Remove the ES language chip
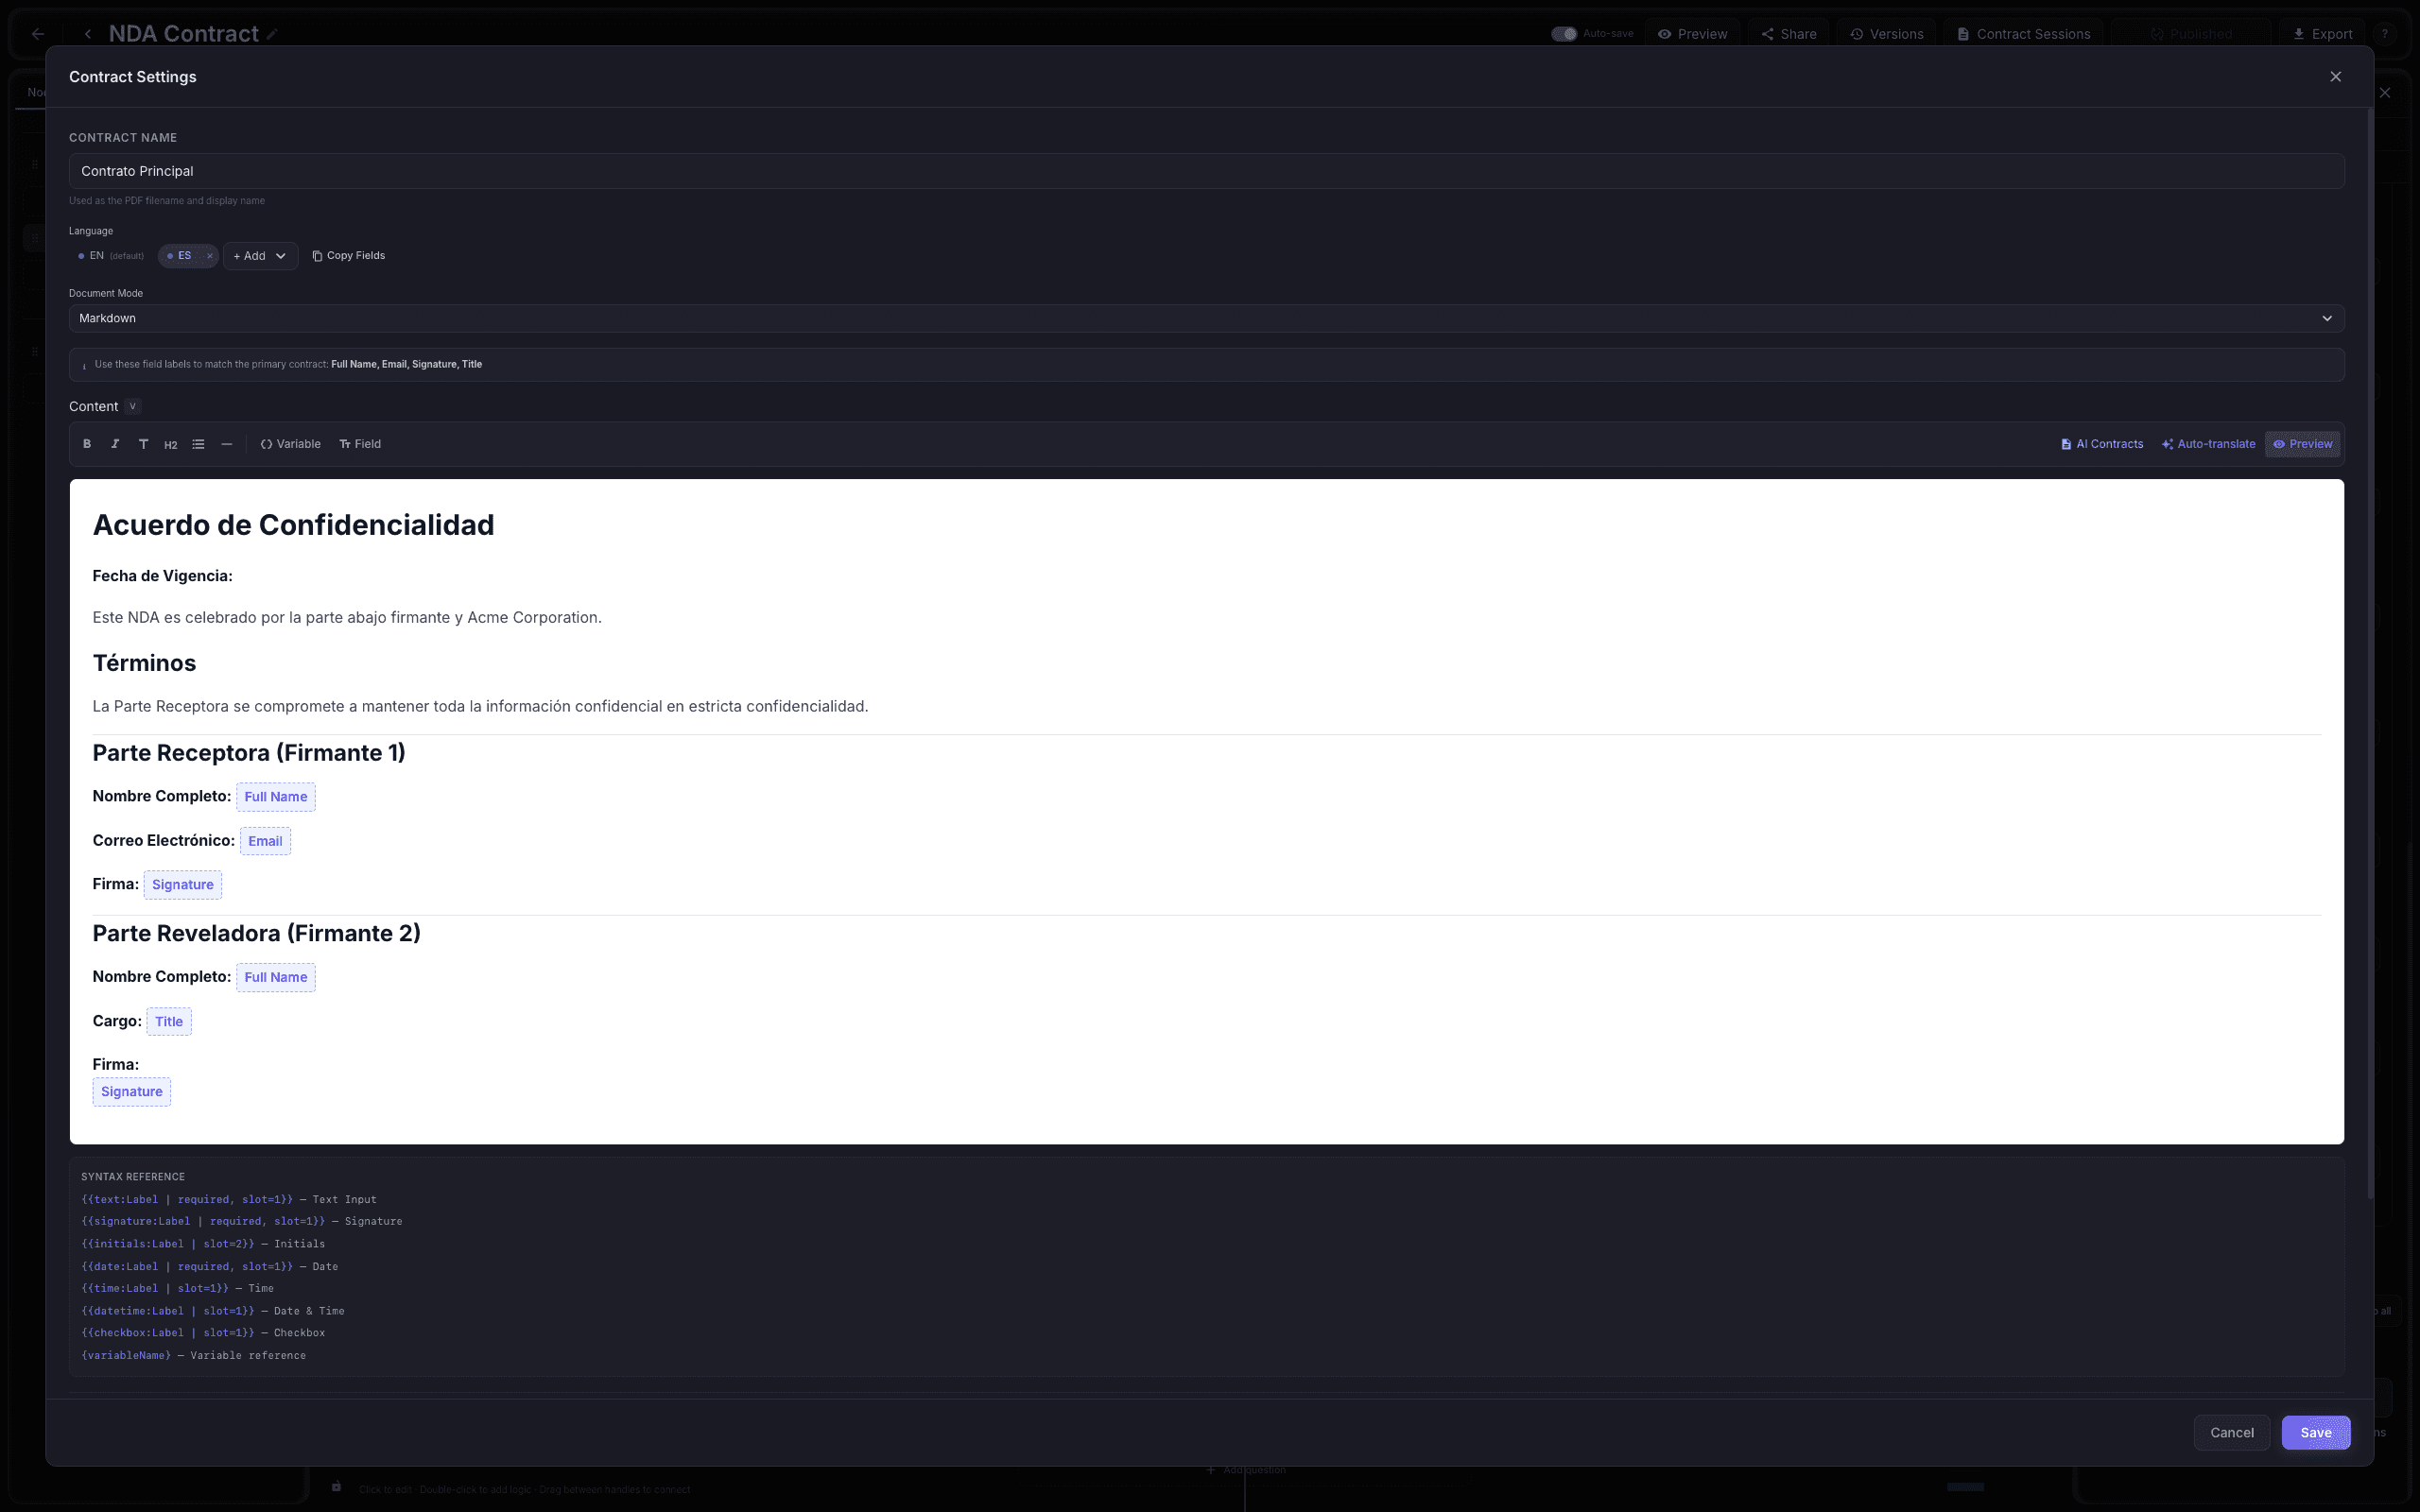This screenshot has height=1512, width=2420. click(210, 256)
